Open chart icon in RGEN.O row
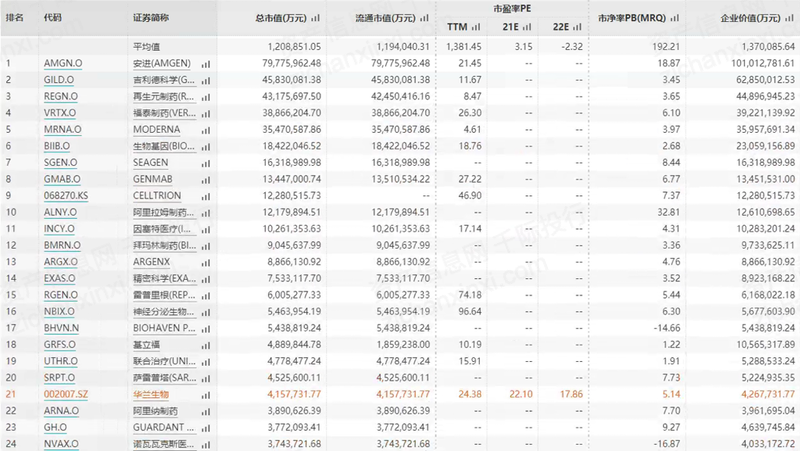This screenshot has height=451, width=800. (206, 296)
